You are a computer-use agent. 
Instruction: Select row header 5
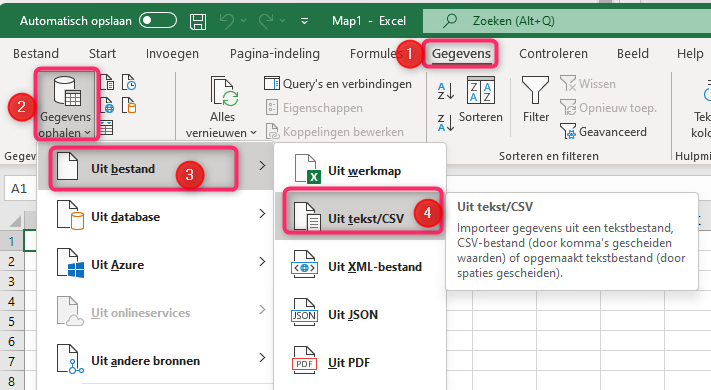[x=11, y=322]
